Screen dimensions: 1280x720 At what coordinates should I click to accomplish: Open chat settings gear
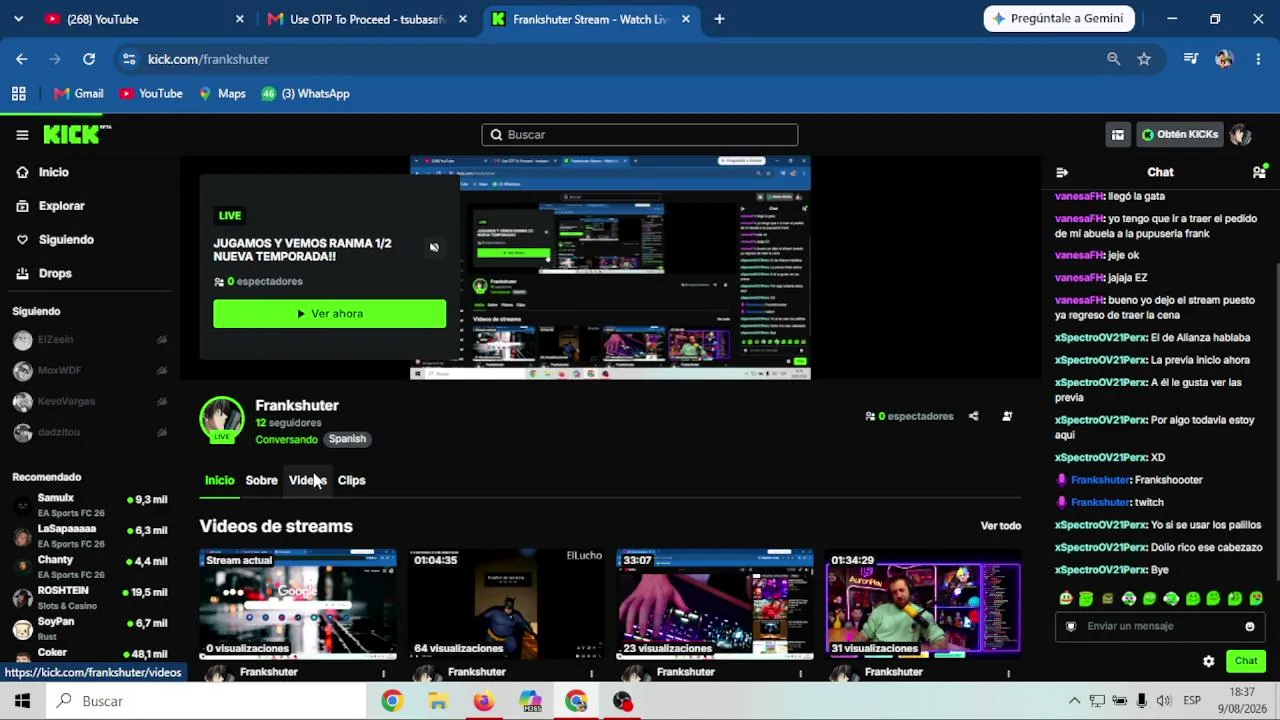click(1209, 661)
